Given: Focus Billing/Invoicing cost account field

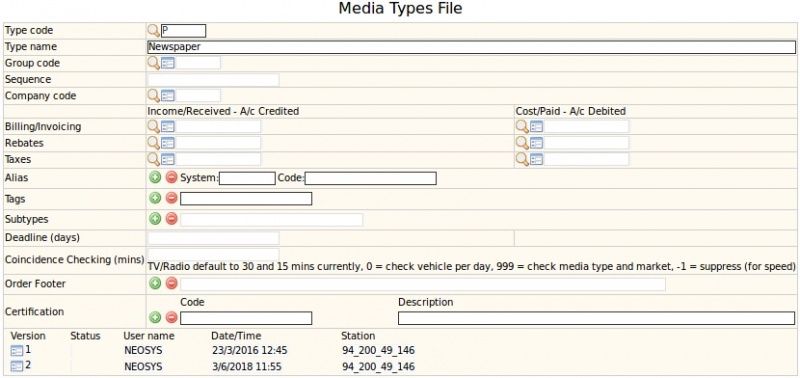Looking at the screenshot, I should pos(586,127).
